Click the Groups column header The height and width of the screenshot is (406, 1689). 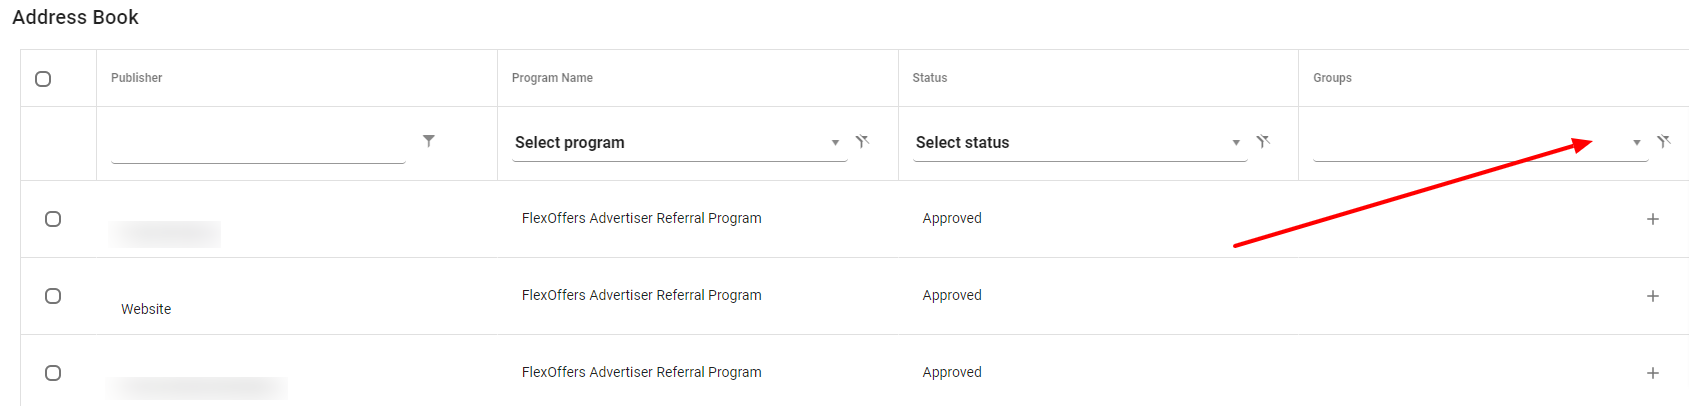point(1332,78)
